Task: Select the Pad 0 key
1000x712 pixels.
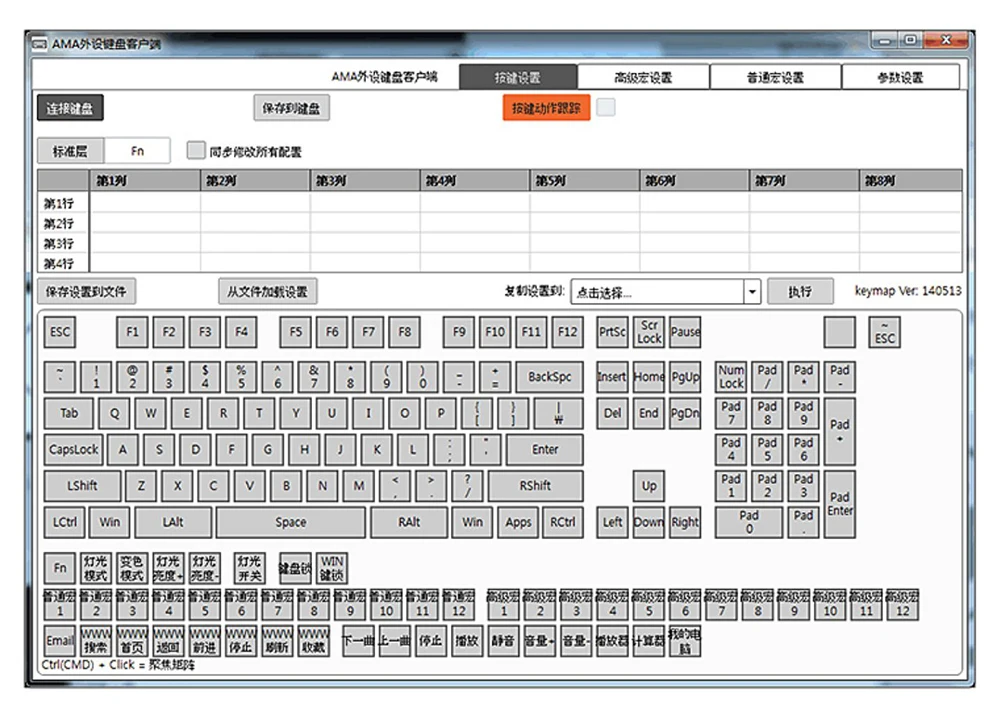Action: click(749, 522)
